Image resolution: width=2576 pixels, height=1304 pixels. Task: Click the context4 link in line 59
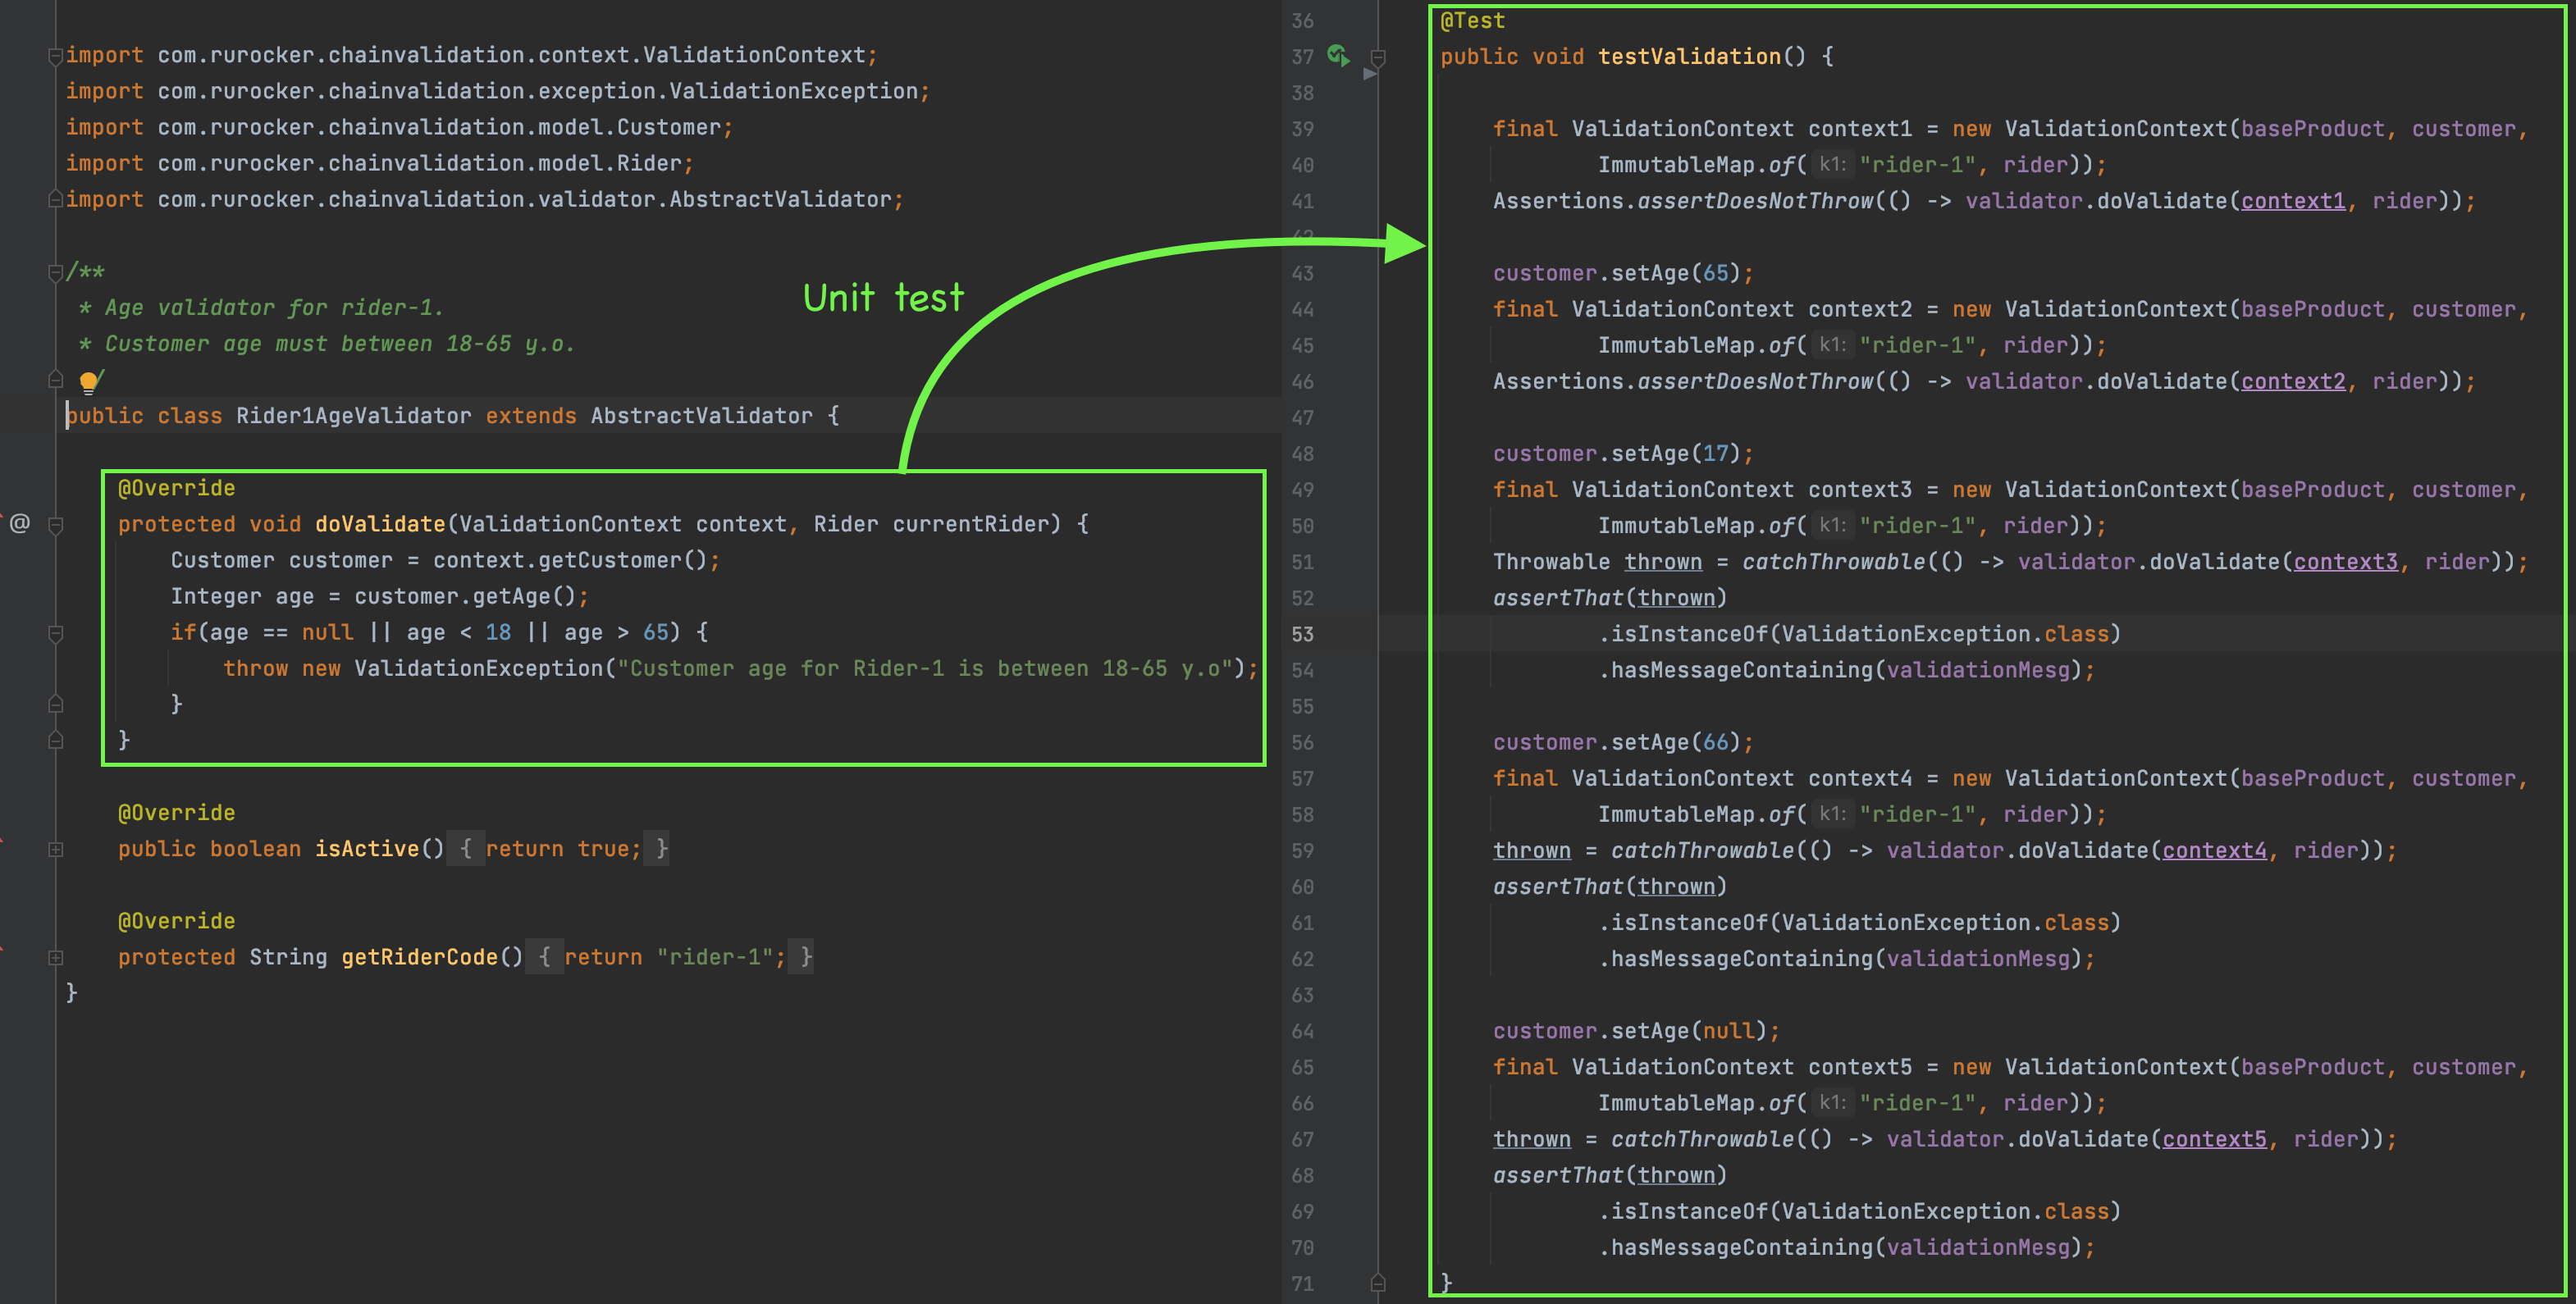(x=2215, y=850)
